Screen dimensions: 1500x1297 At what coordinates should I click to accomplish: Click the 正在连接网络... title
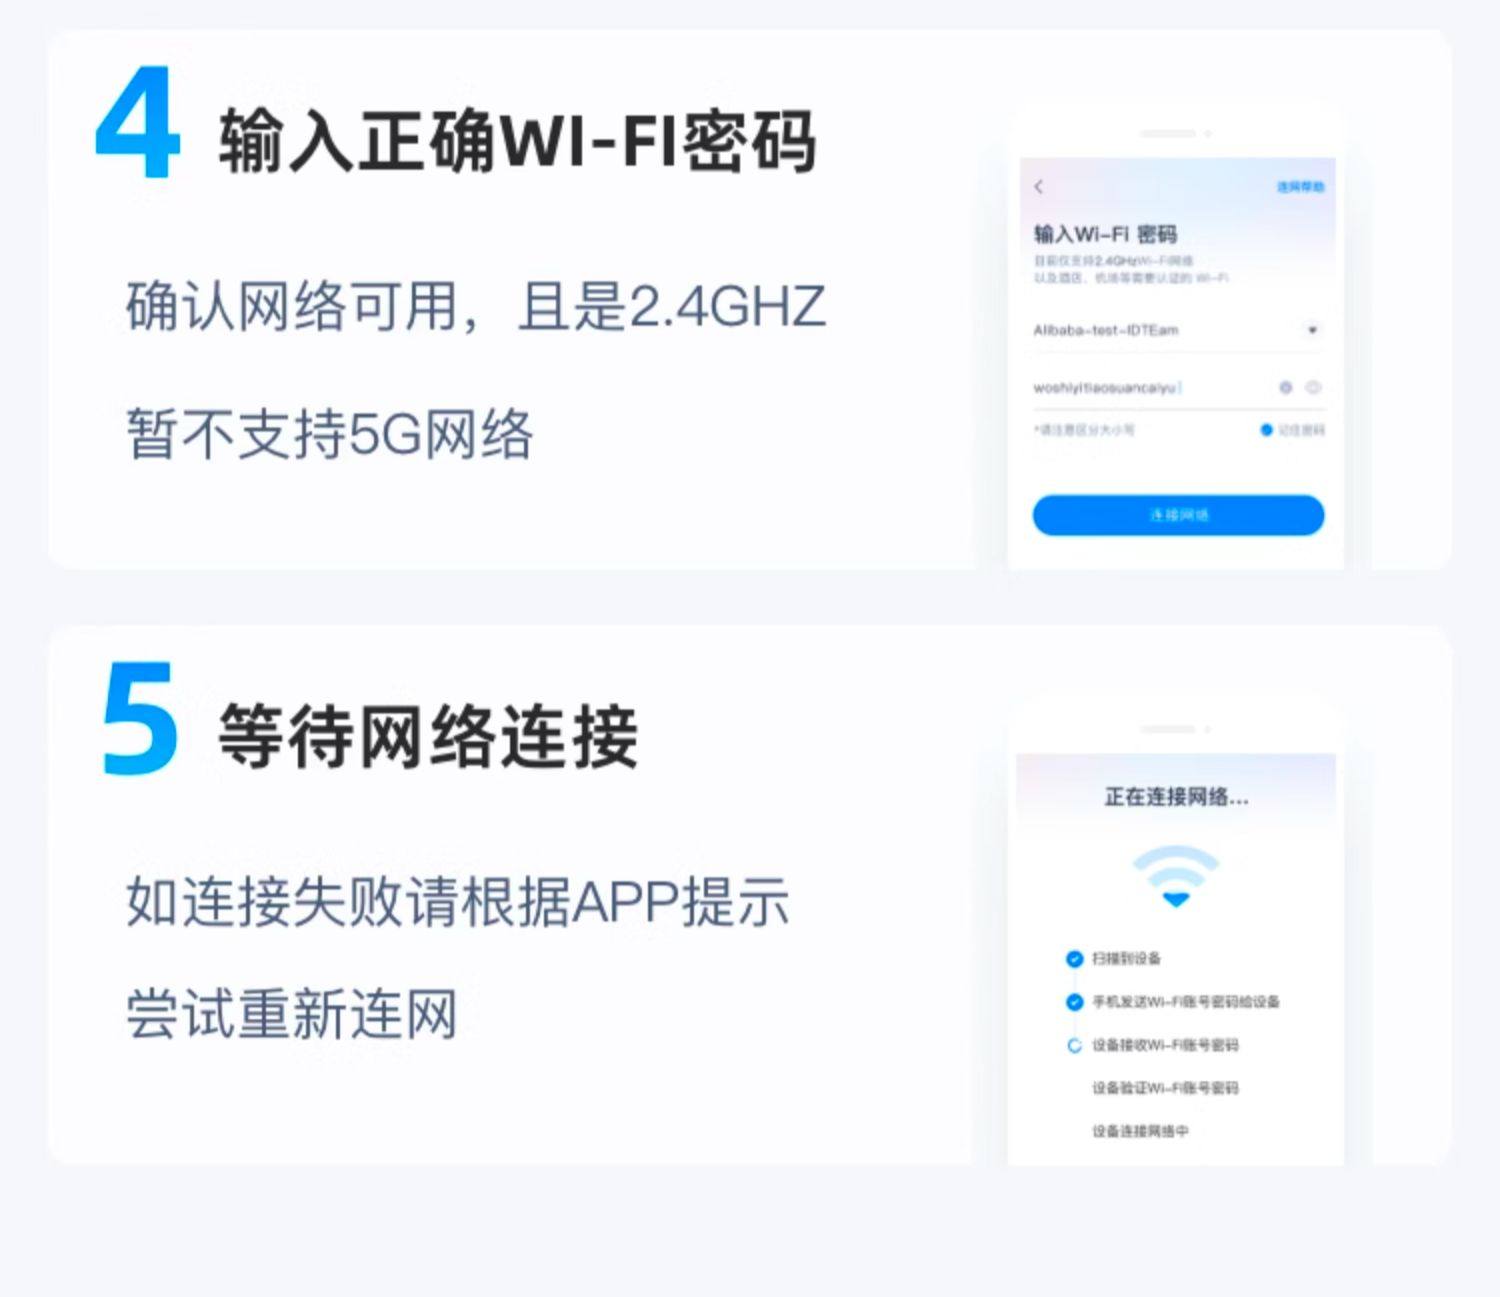point(1176,797)
